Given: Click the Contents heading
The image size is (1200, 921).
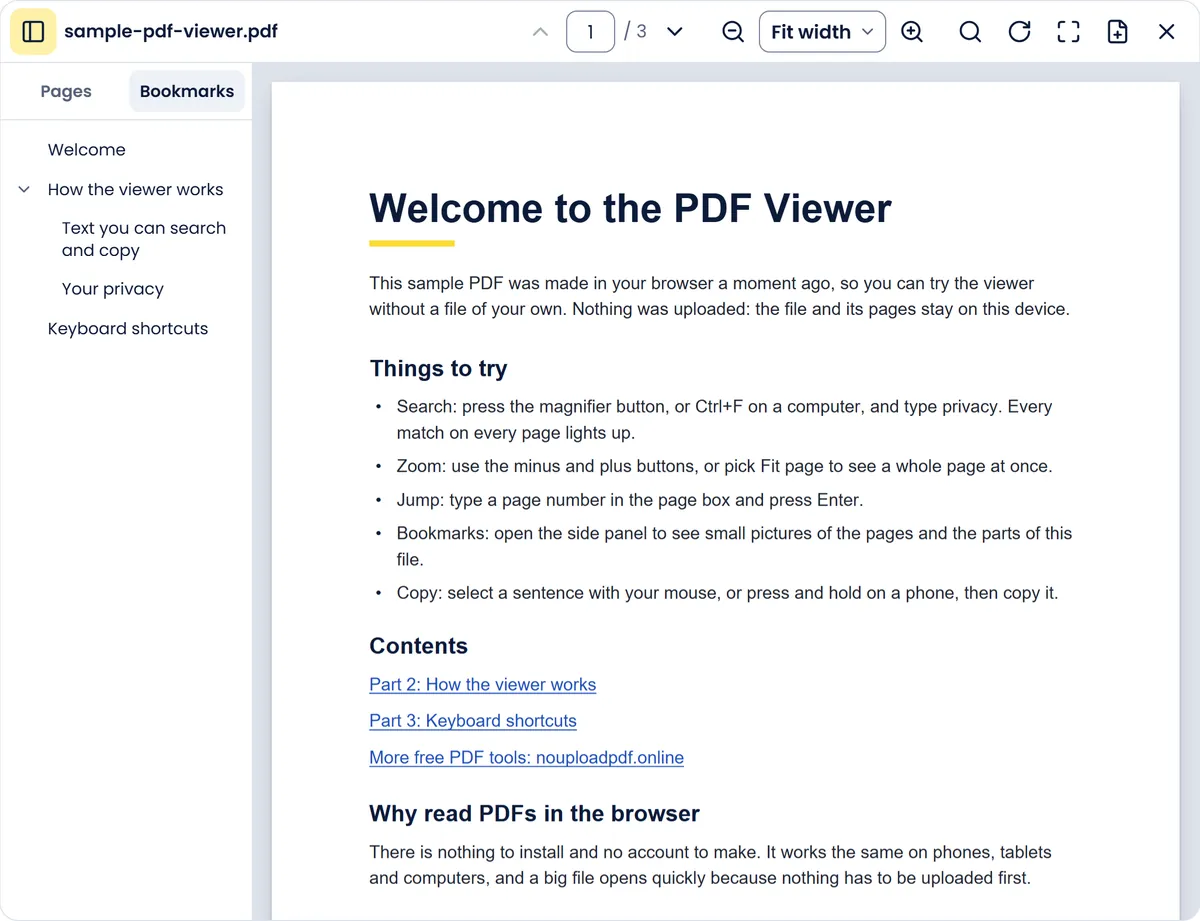Looking at the screenshot, I should [x=418, y=646].
